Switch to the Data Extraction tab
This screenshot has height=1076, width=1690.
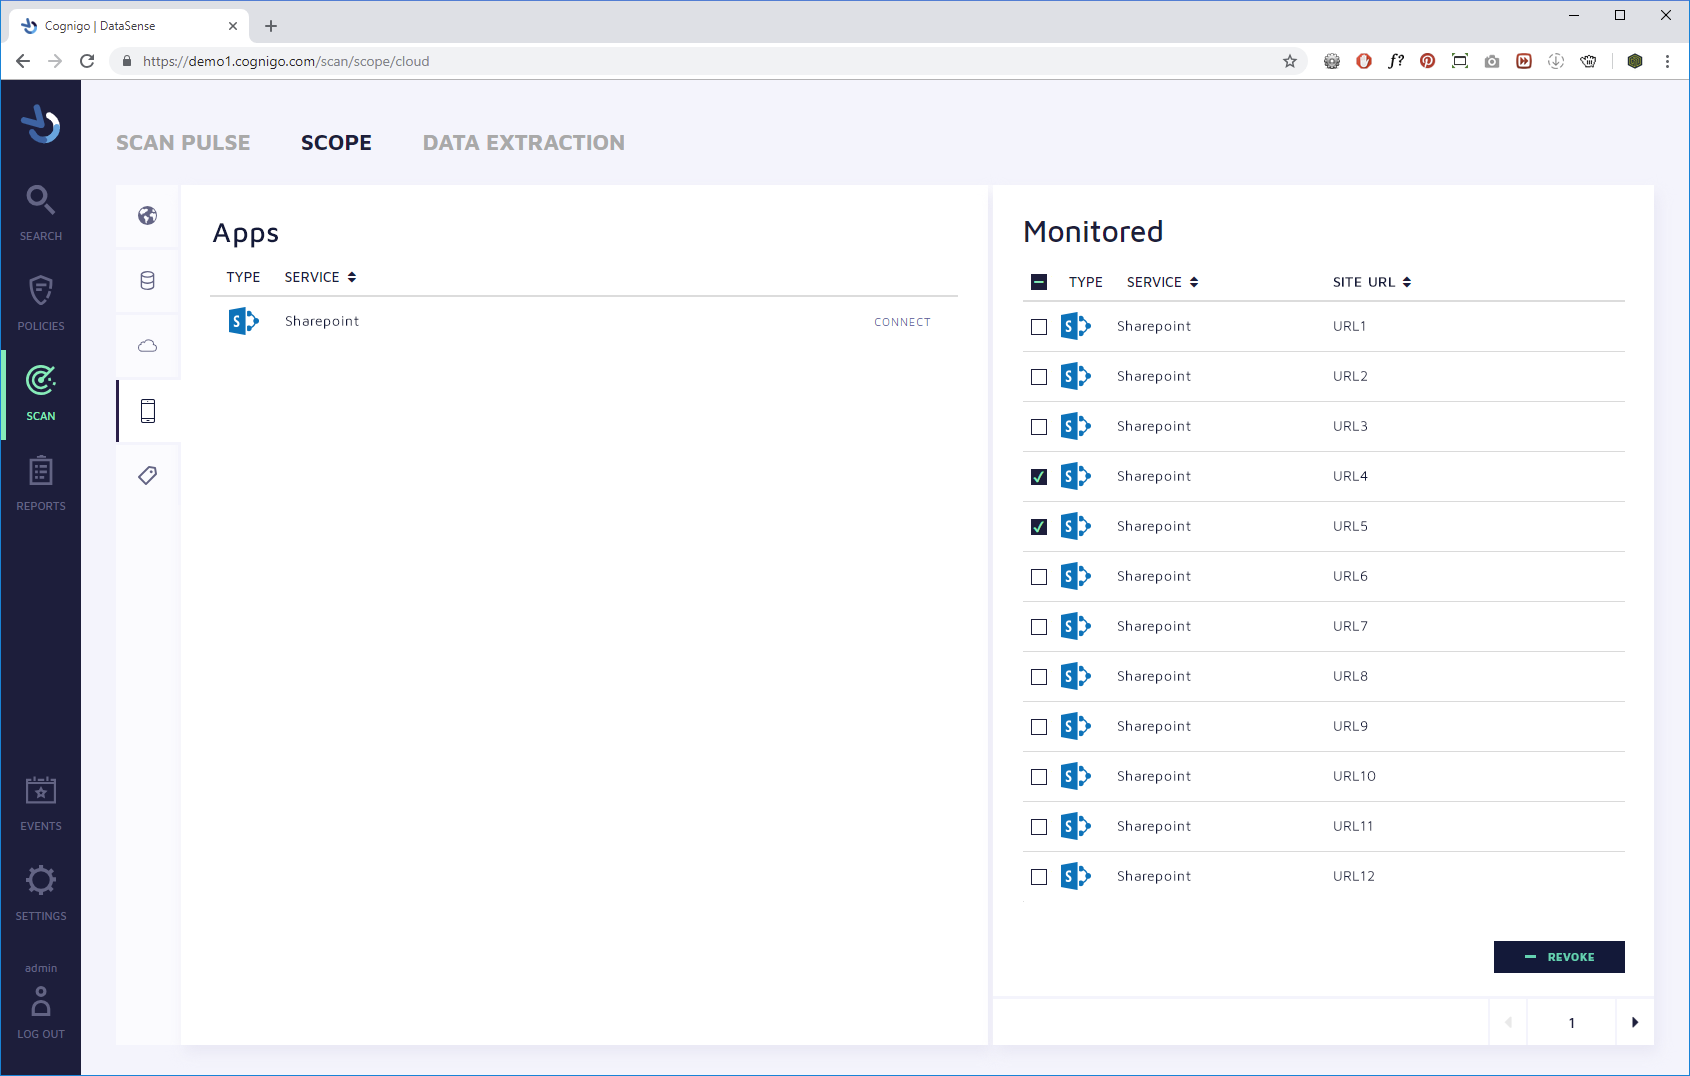pyautogui.click(x=523, y=143)
